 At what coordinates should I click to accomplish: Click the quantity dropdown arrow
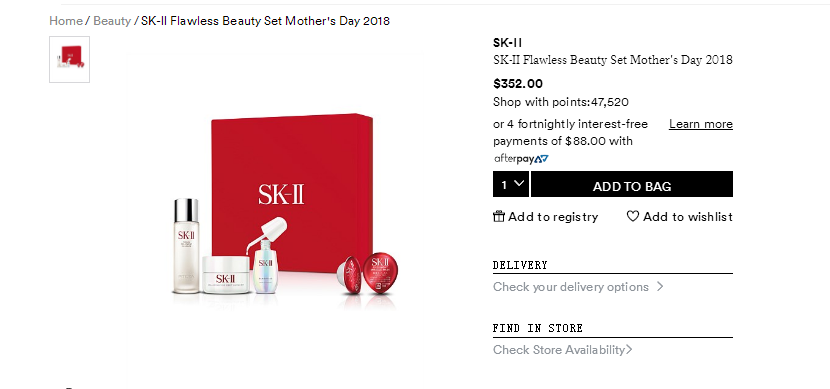click(x=519, y=183)
